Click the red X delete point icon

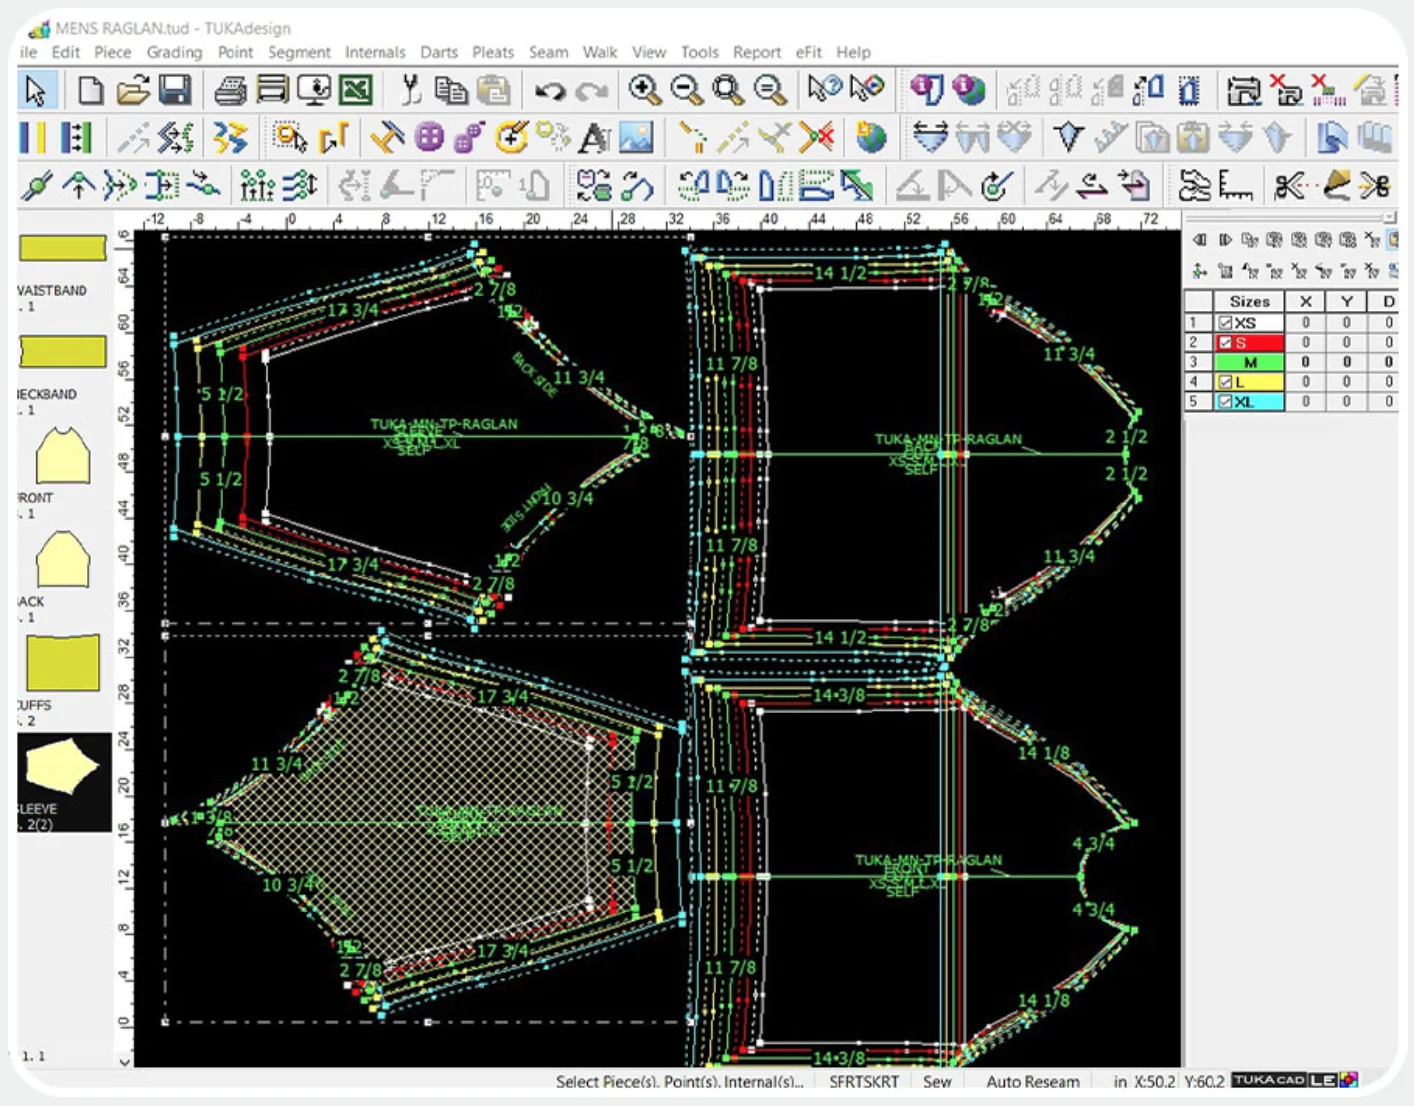click(817, 137)
